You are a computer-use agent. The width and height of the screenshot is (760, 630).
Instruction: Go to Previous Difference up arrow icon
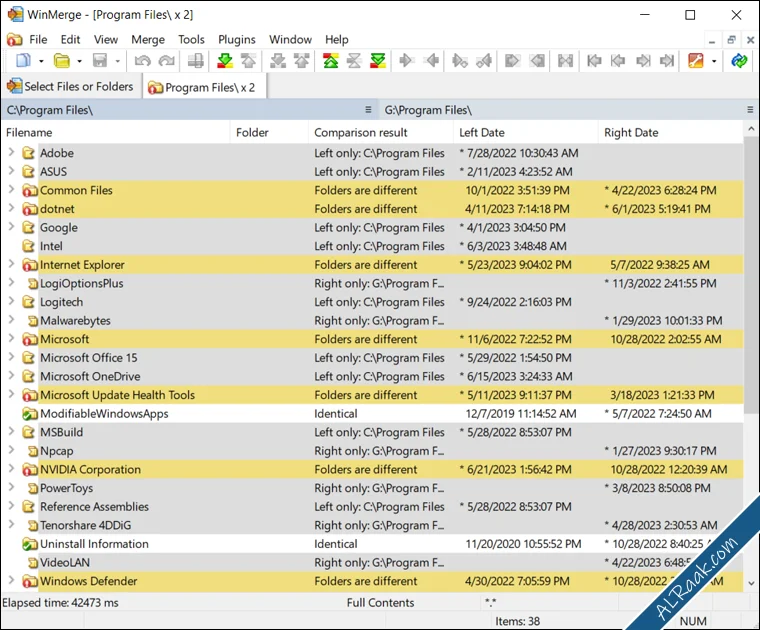click(248, 61)
